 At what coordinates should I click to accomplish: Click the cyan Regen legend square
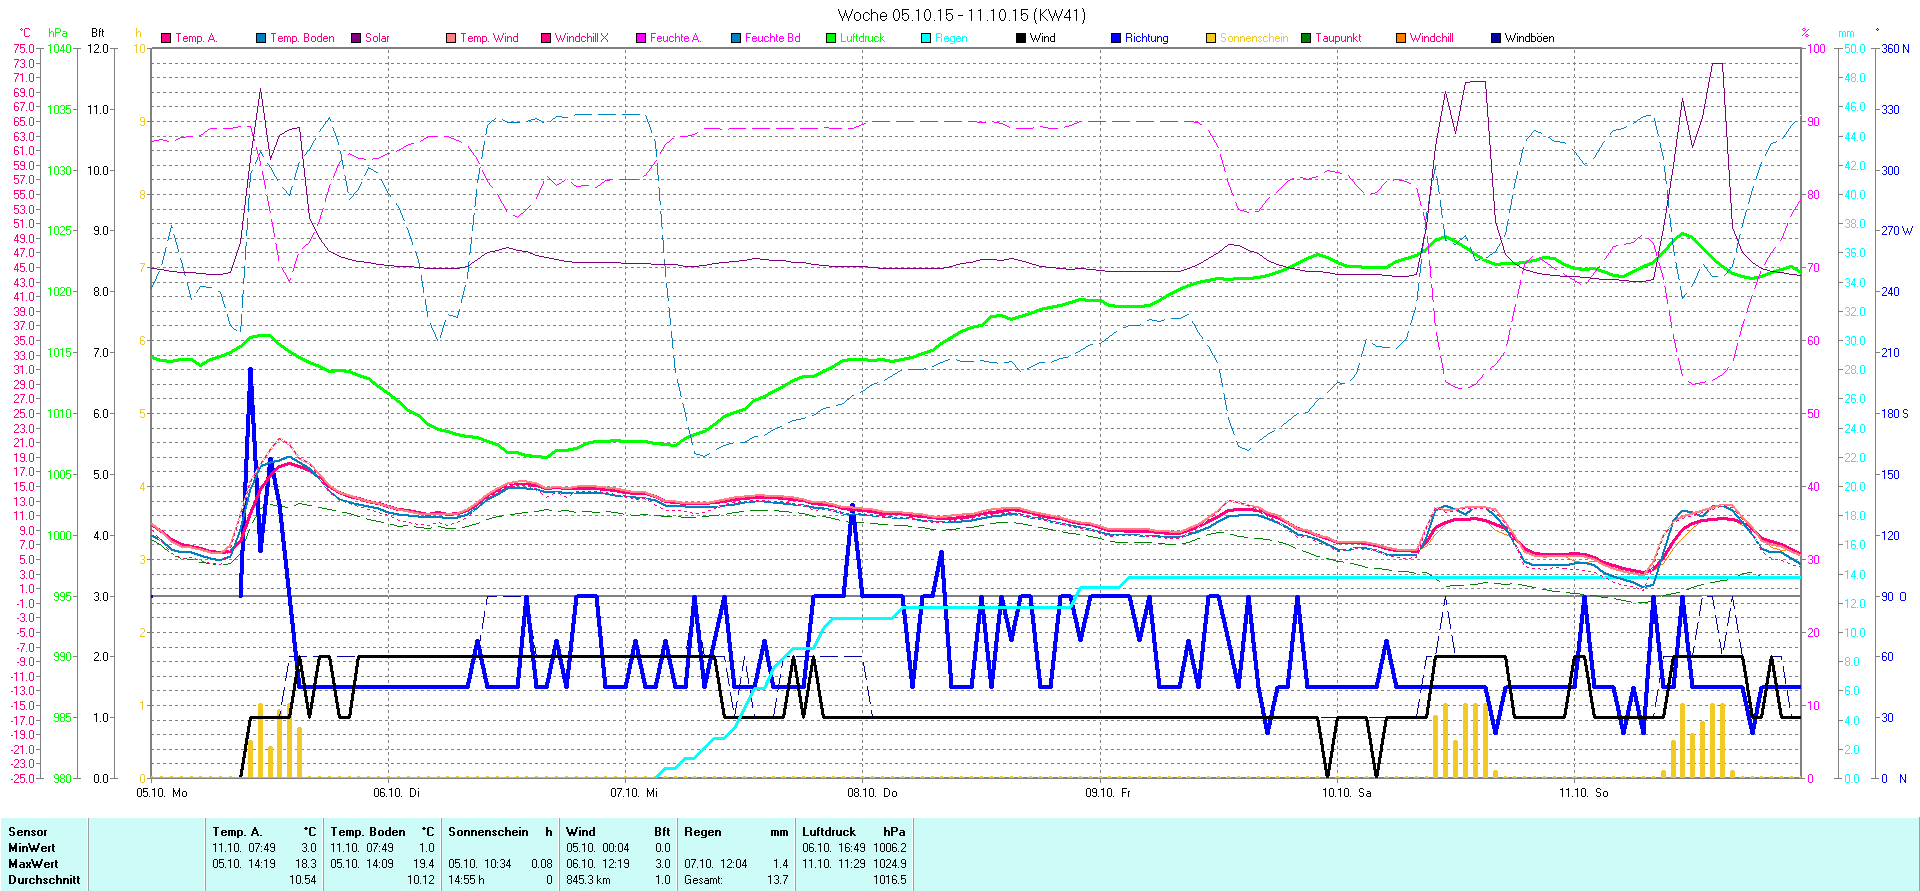pos(926,38)
